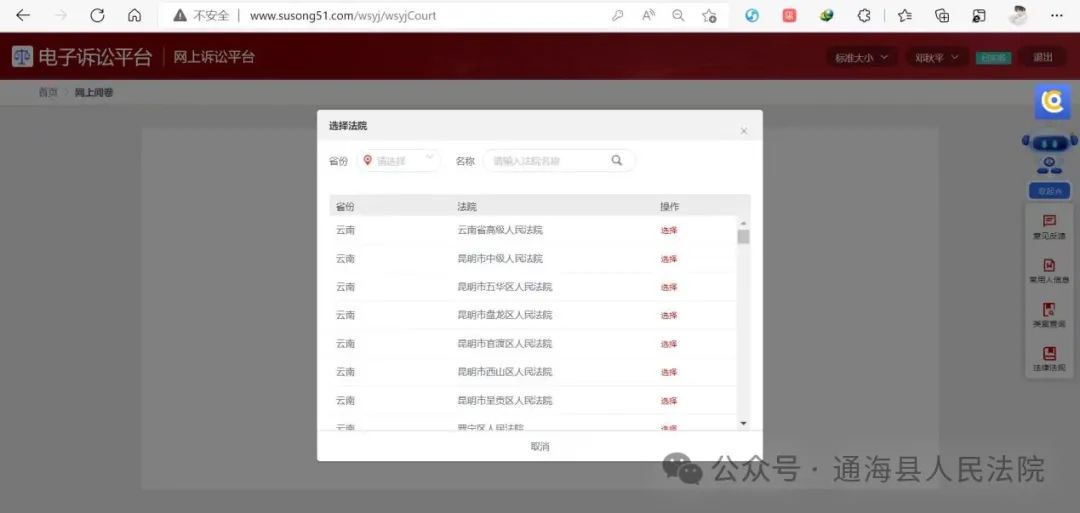
Task: Select 昆明市五华区人民法院 via its 选择 link
Action: pyautogui.click(x=669, y=287)
